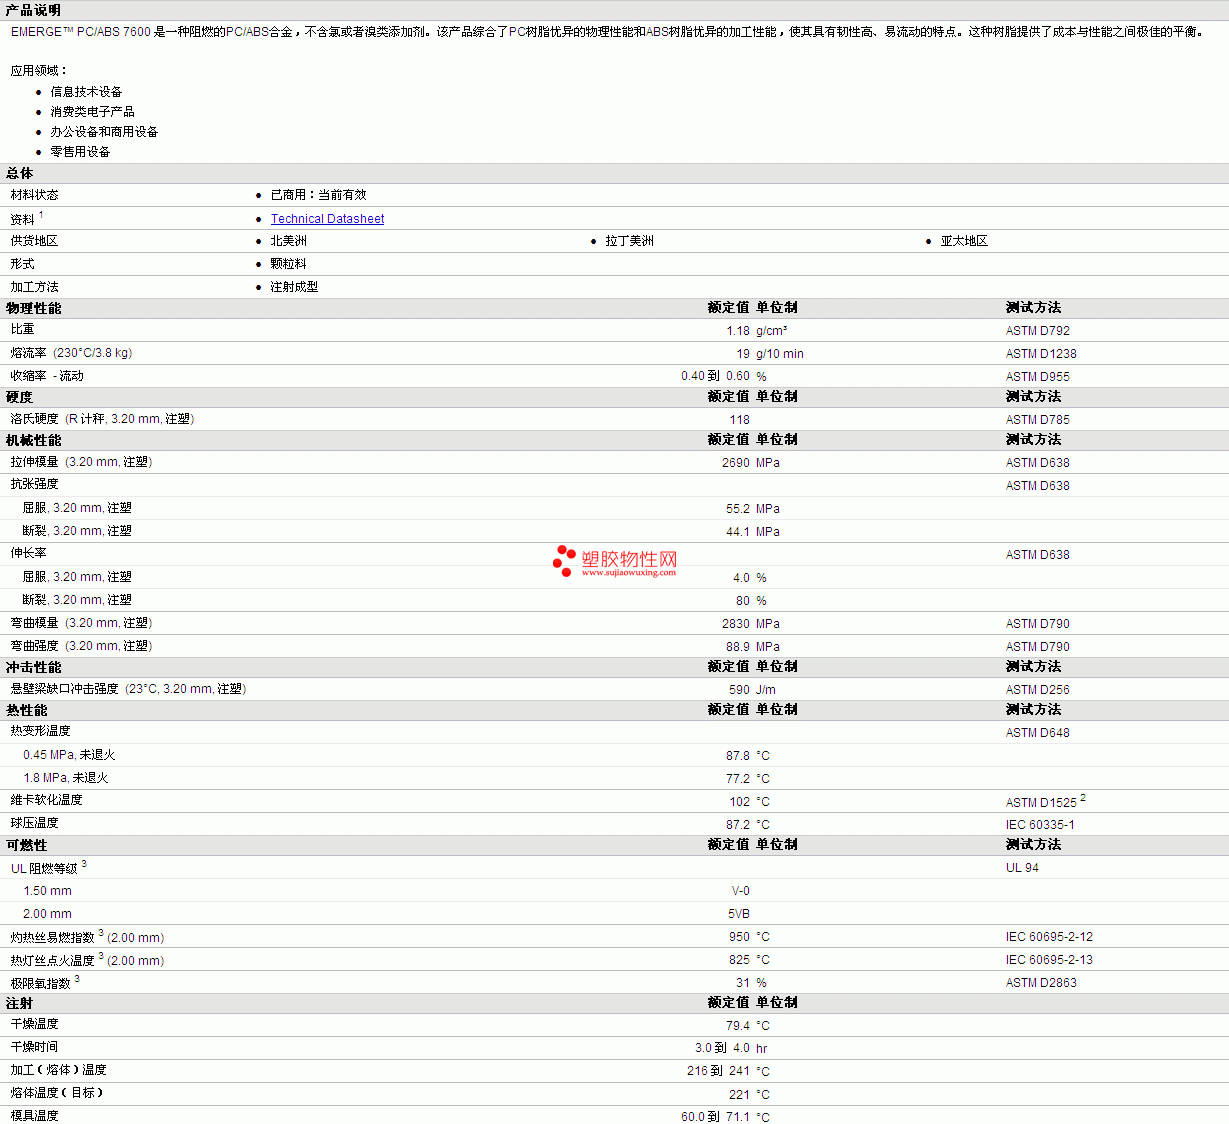Image resolution: width=1229 pixels, height=1124 pixels.
Task: Click the 'IEC 60695-2-13' test method
Action: pyautogui.click(x=1049, y=960)
